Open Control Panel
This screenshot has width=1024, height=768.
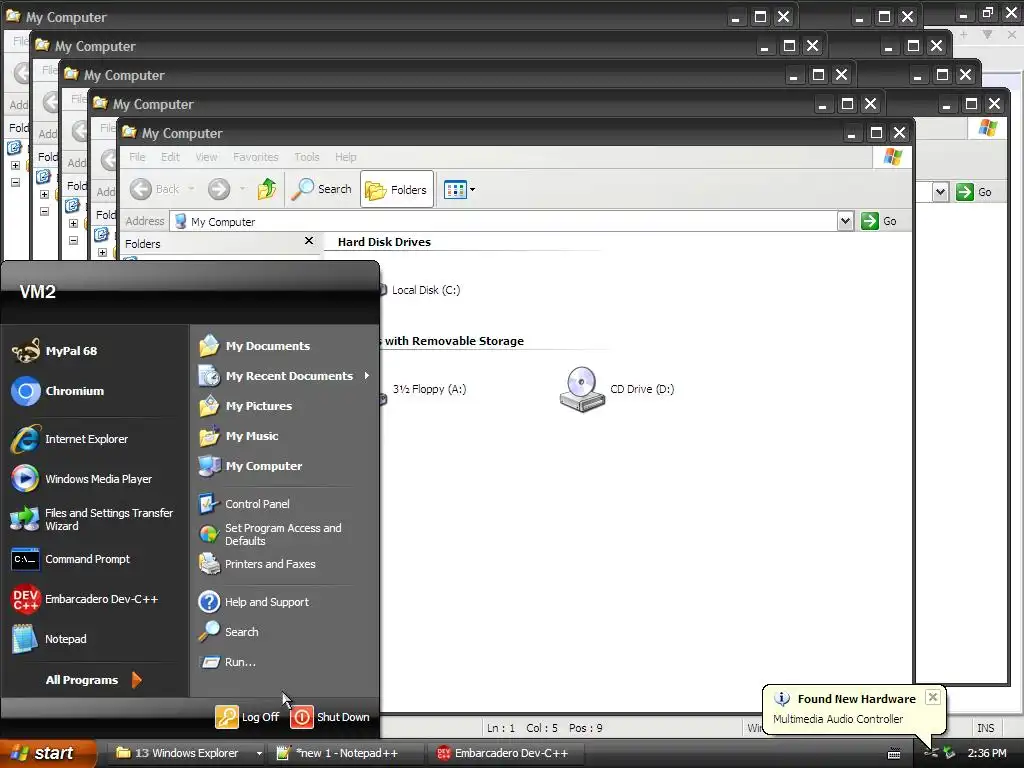point(244,504)
